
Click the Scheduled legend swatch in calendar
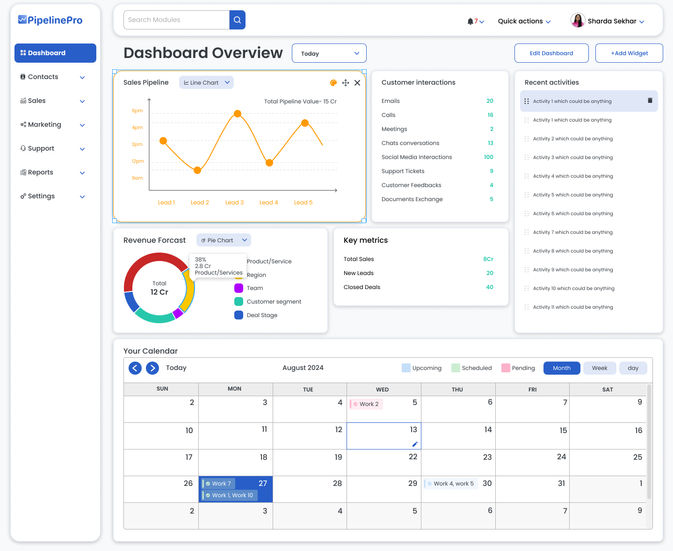pyautogui.click(x=455, y=368)
